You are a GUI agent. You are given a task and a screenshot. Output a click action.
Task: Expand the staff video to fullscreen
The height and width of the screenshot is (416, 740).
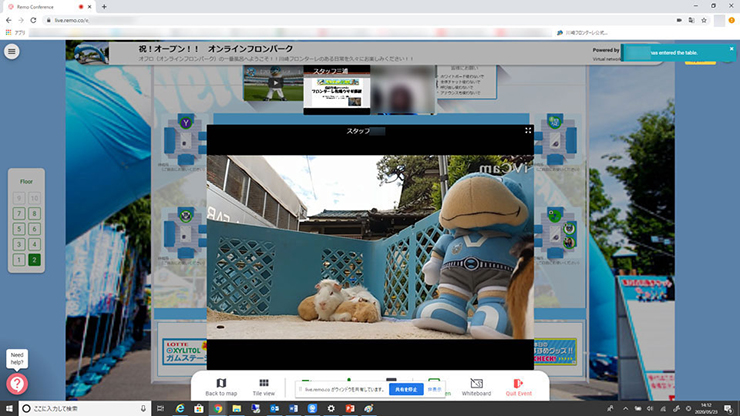528,130
